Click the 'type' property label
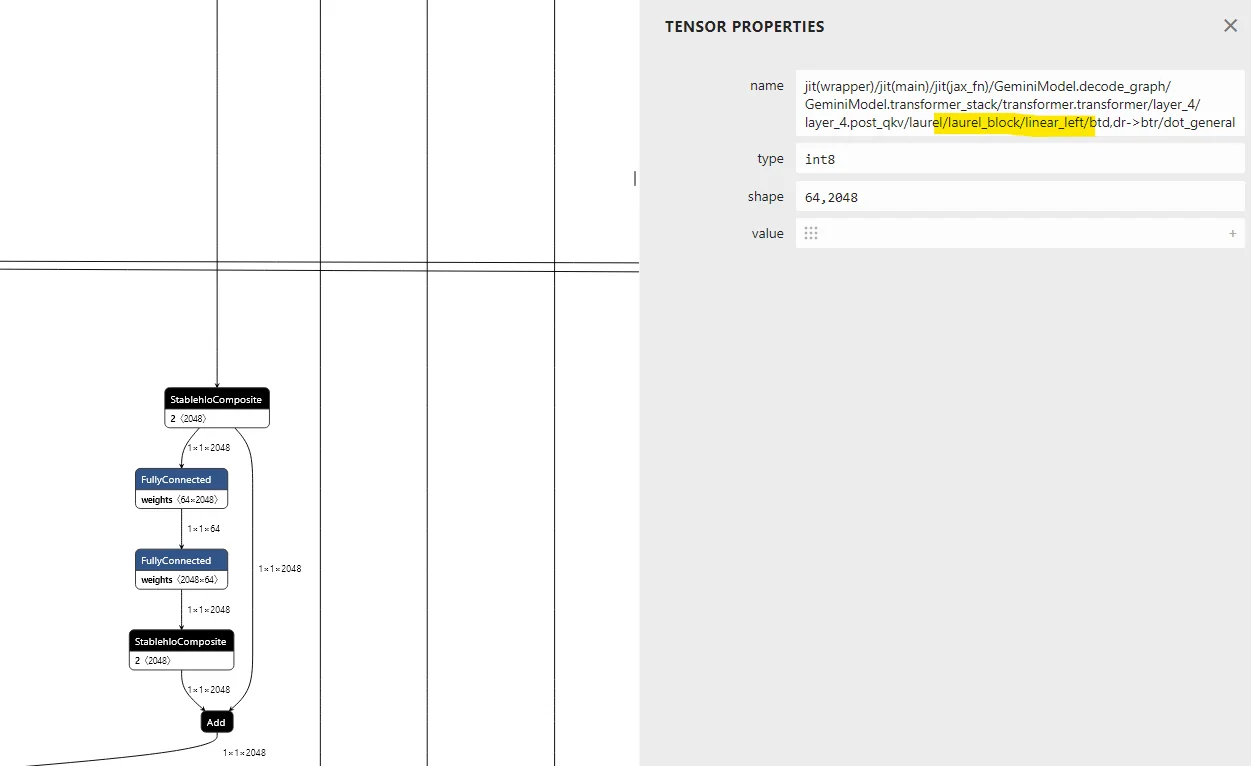Image resolution: width=1251 pixels, height=766 pixels. click(x=771, y=159)
